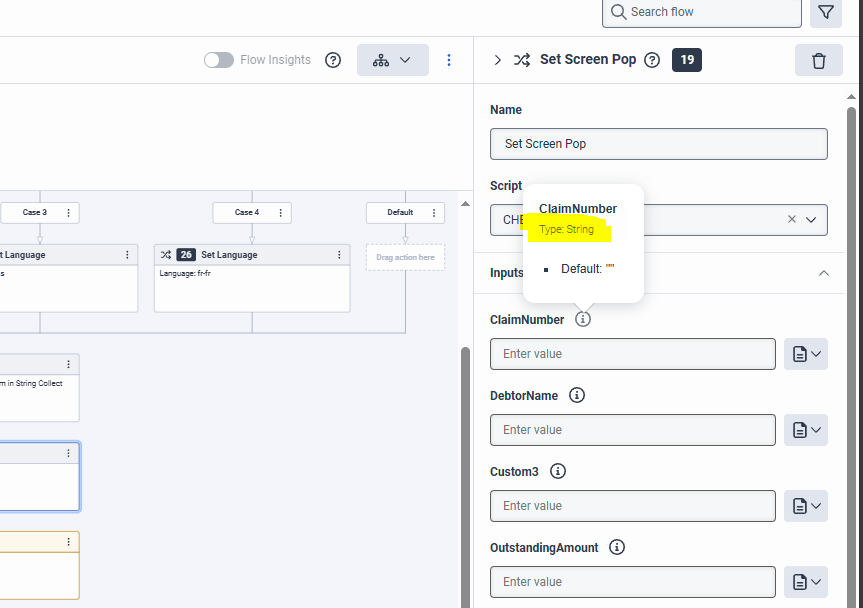This screenshot has height=608, width=863.
Task: View info for the Custom3 input
Action: [x=558, y=471]
